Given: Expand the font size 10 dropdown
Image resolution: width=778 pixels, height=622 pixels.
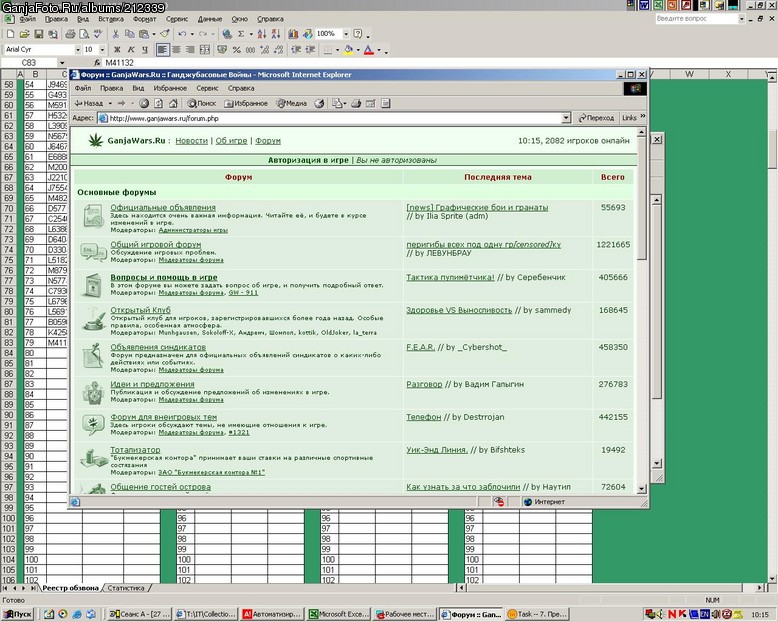Looking at the screenshot, I should [x=102, y=50].
